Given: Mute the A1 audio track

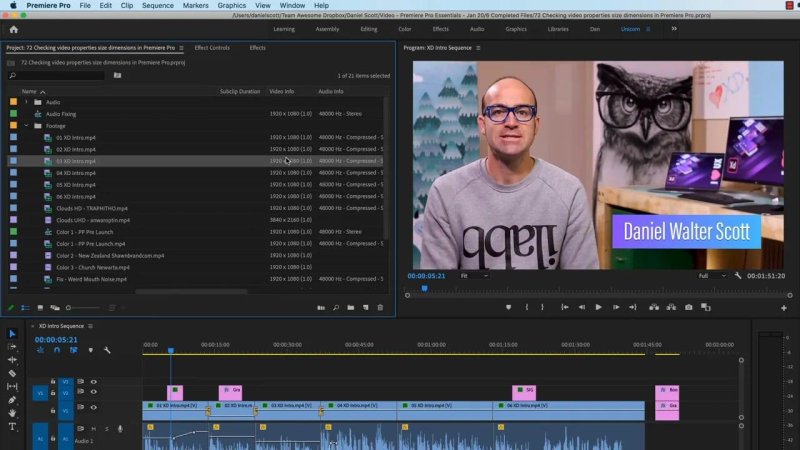Looking at the screenshot, I should (93, 429).
